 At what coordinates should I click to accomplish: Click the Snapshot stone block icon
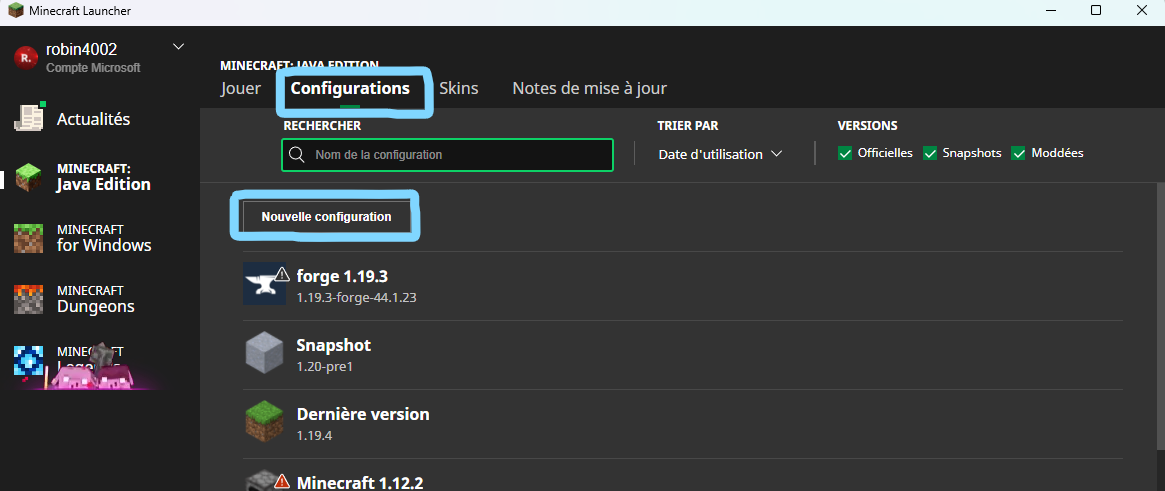(265, 352)
